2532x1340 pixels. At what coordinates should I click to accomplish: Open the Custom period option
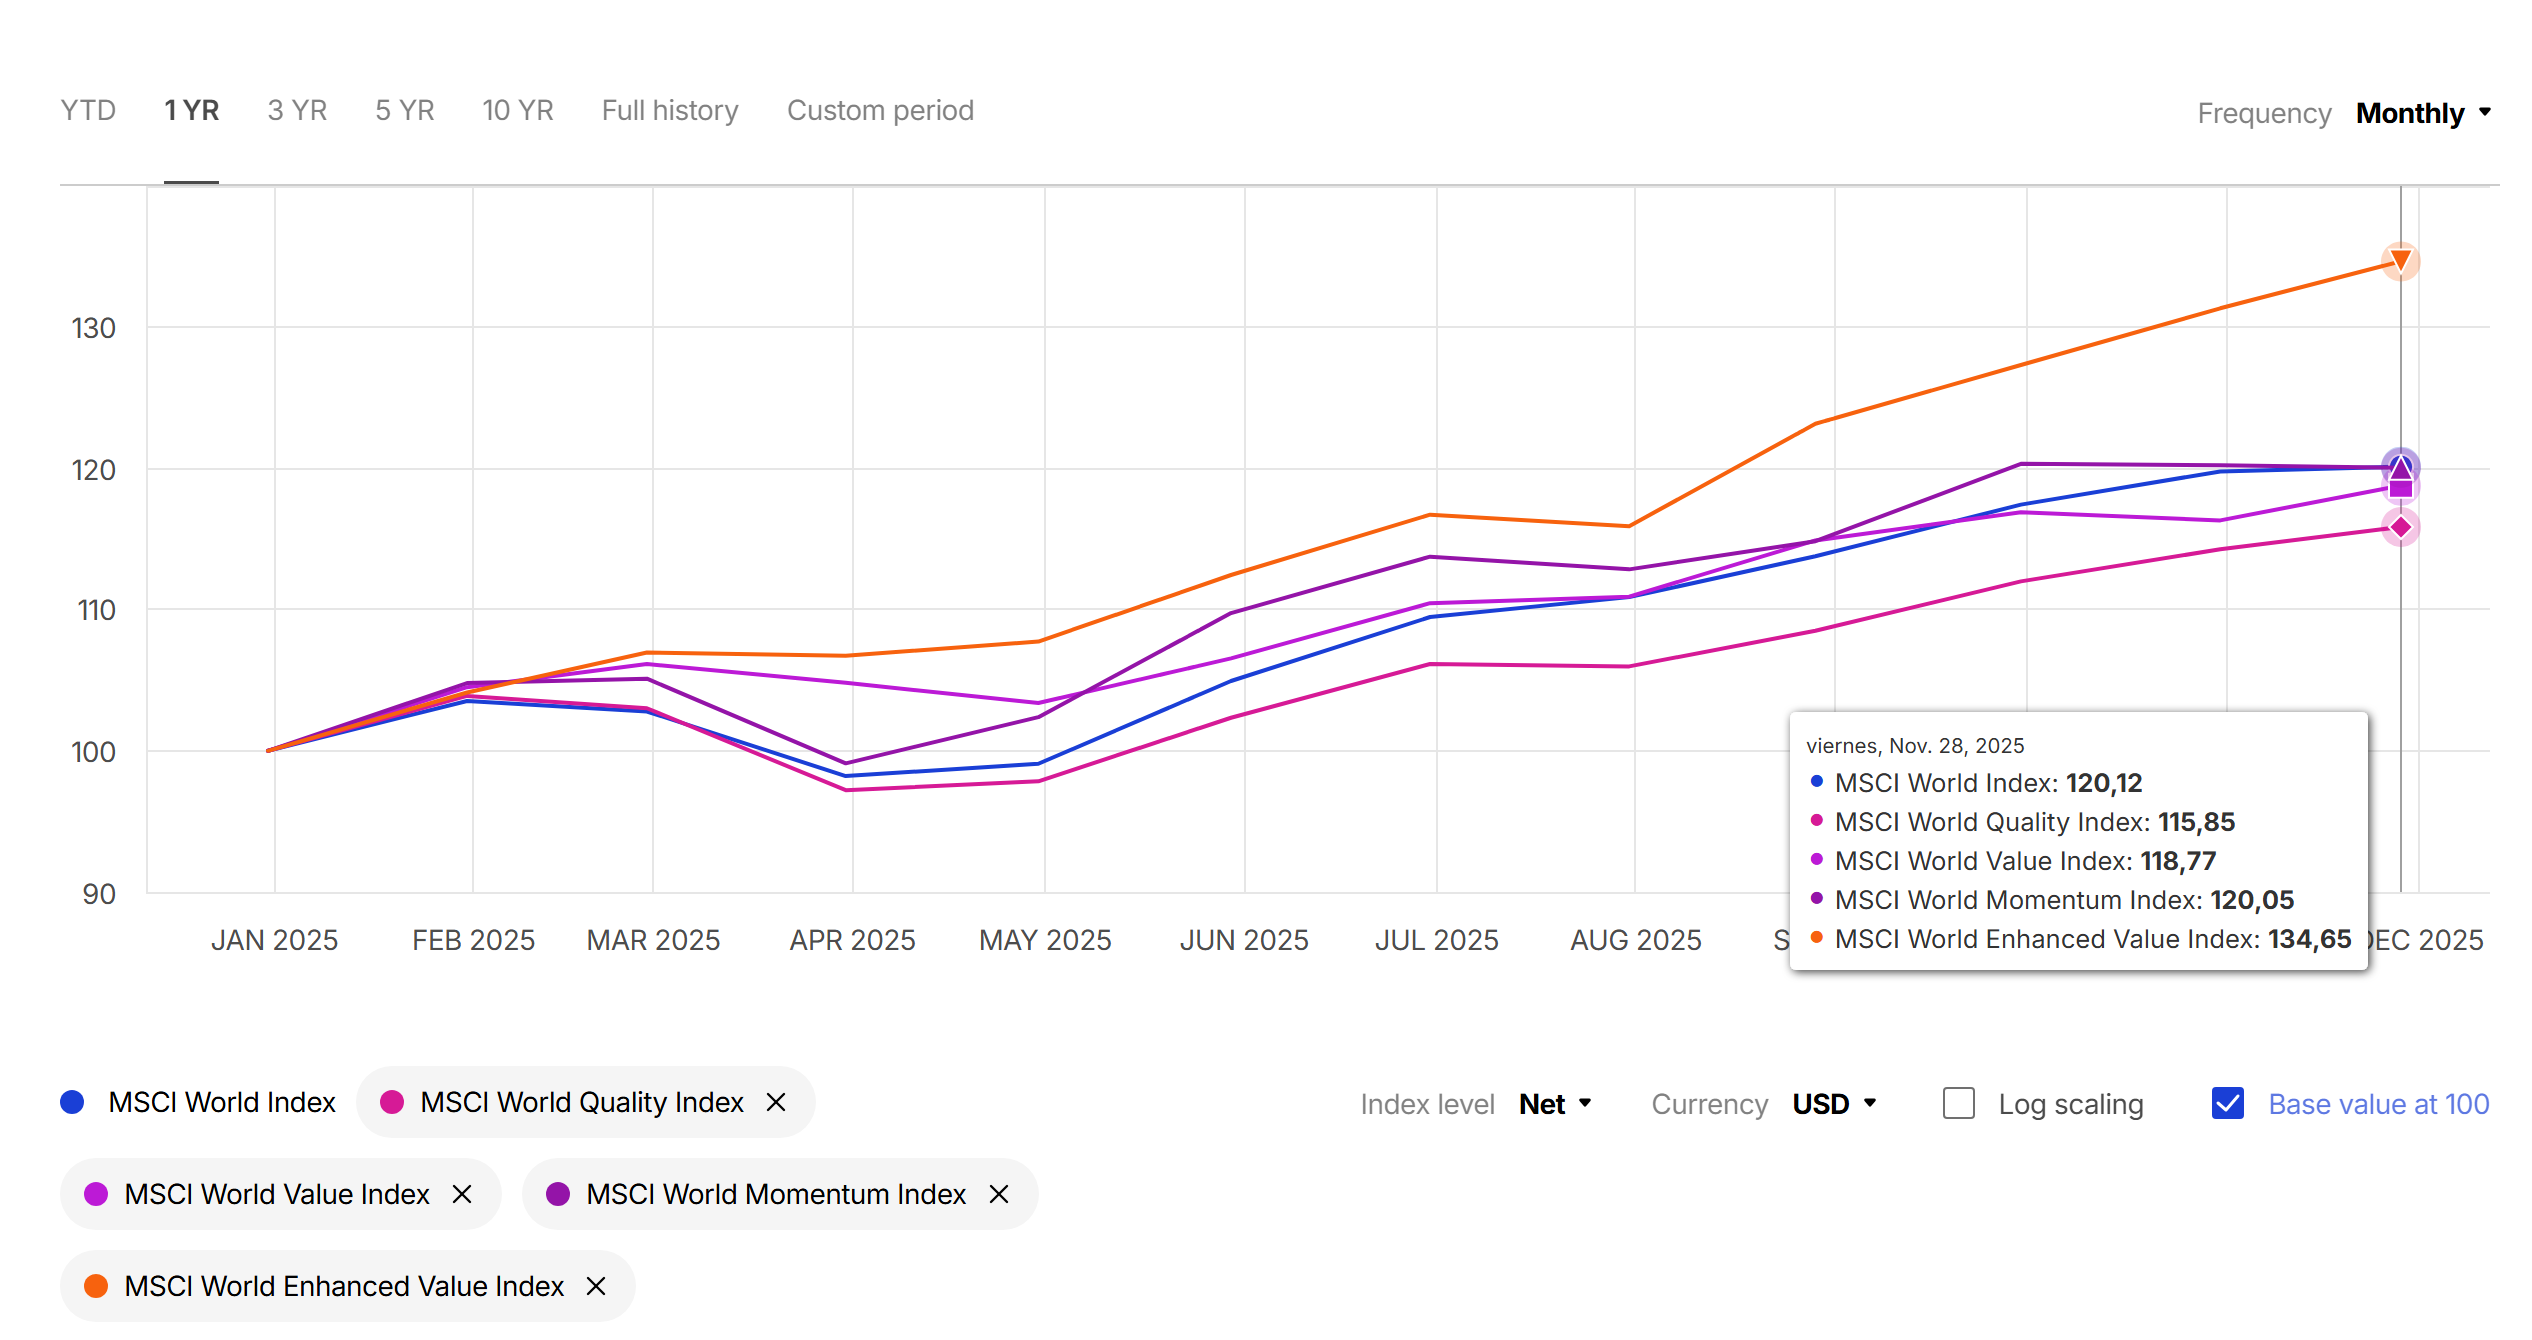pyautogui.click(x=880, y=110)
